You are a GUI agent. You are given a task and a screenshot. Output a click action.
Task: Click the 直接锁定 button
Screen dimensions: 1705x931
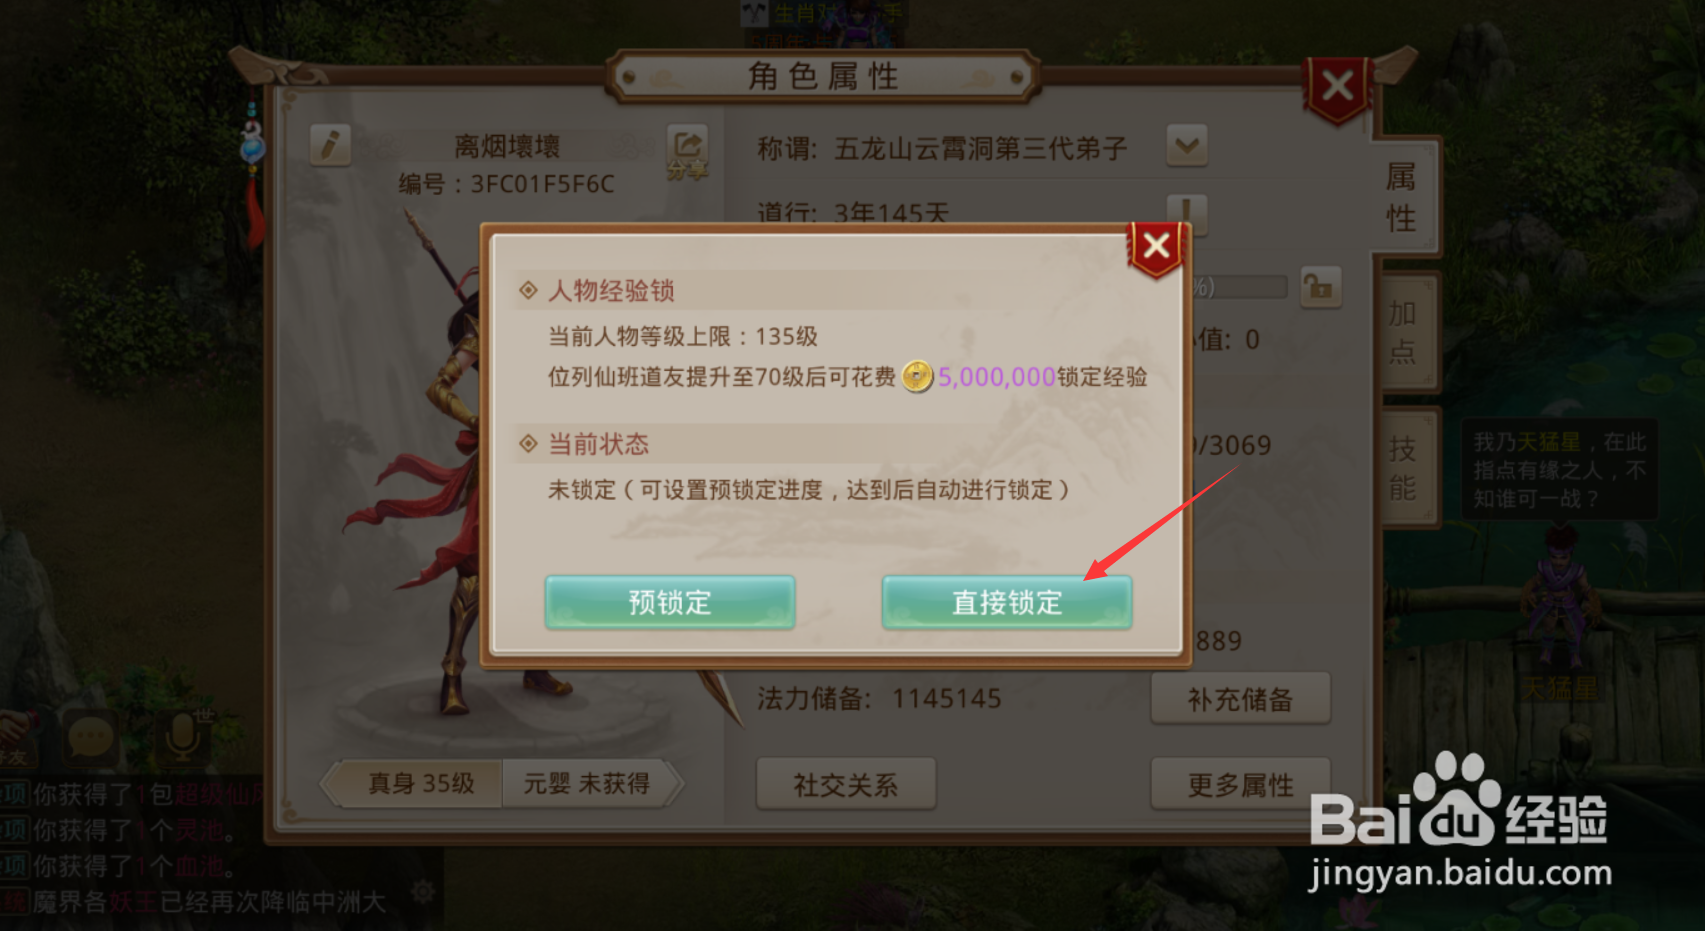tap(1007, 602)
